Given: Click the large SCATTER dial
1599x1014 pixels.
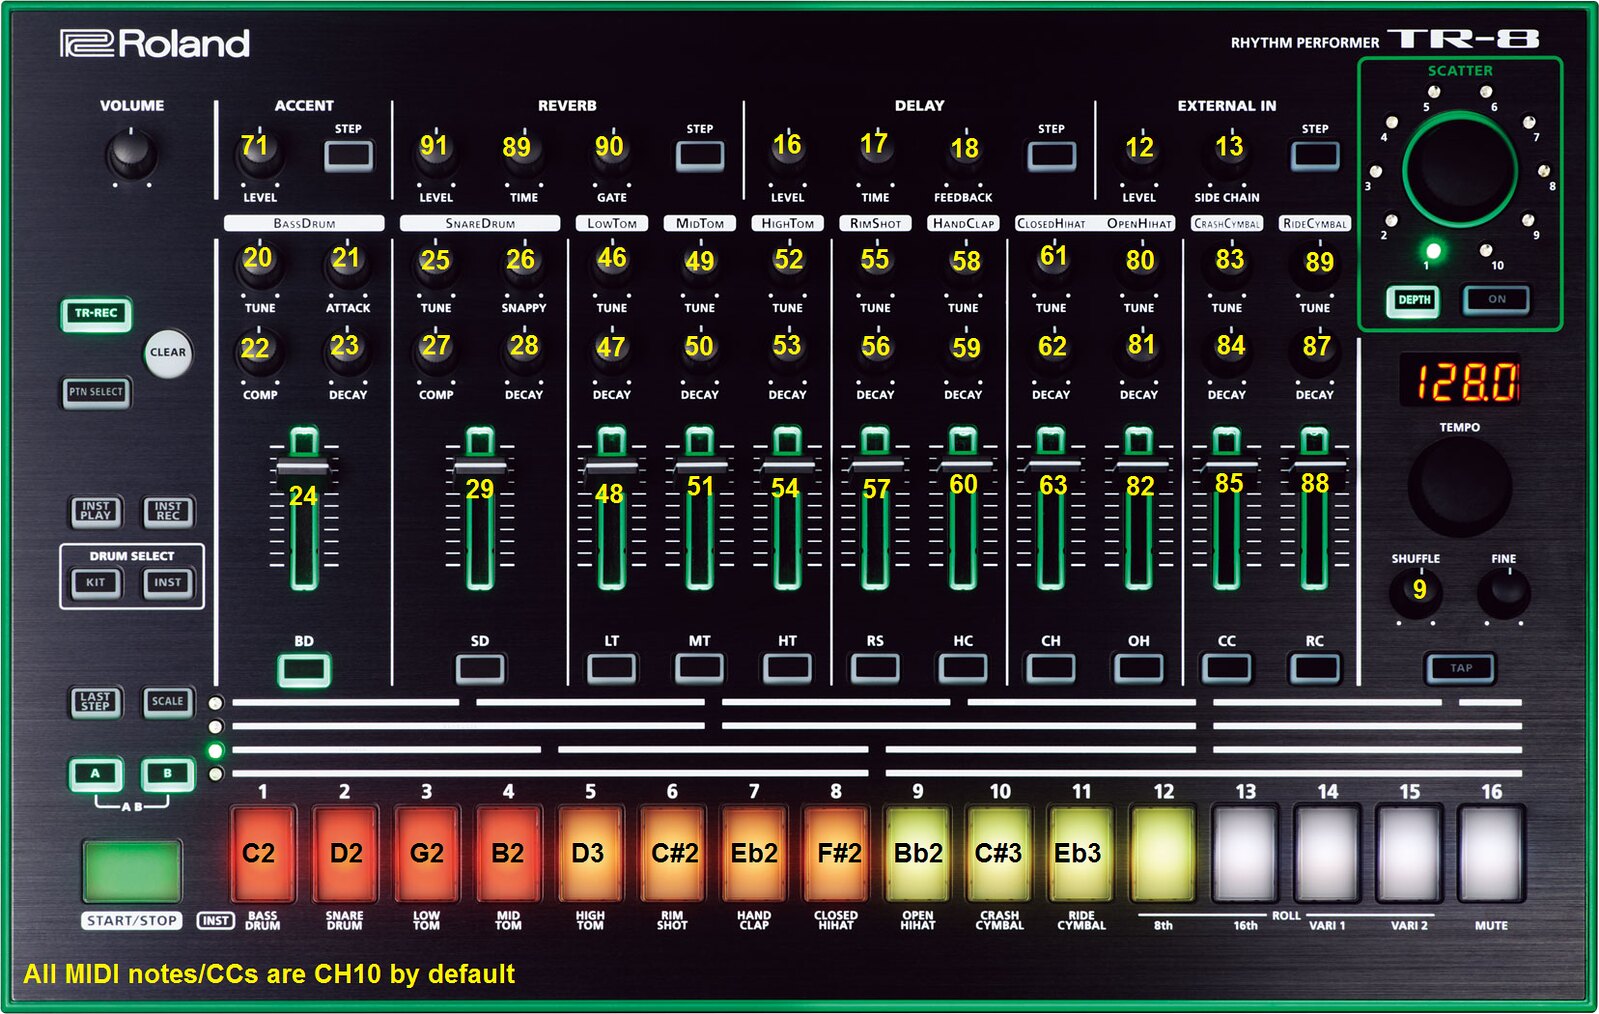Looking at the screenshot, I should click(1460, 170).
